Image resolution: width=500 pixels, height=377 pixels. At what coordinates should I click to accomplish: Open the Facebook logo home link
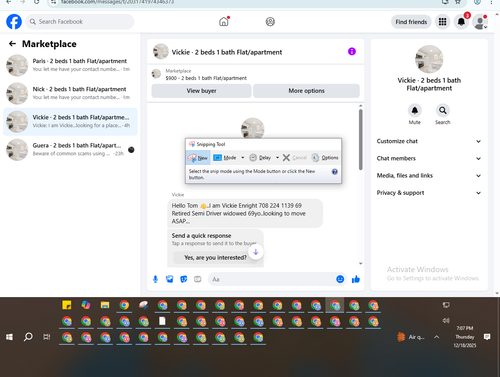(14, 22)
